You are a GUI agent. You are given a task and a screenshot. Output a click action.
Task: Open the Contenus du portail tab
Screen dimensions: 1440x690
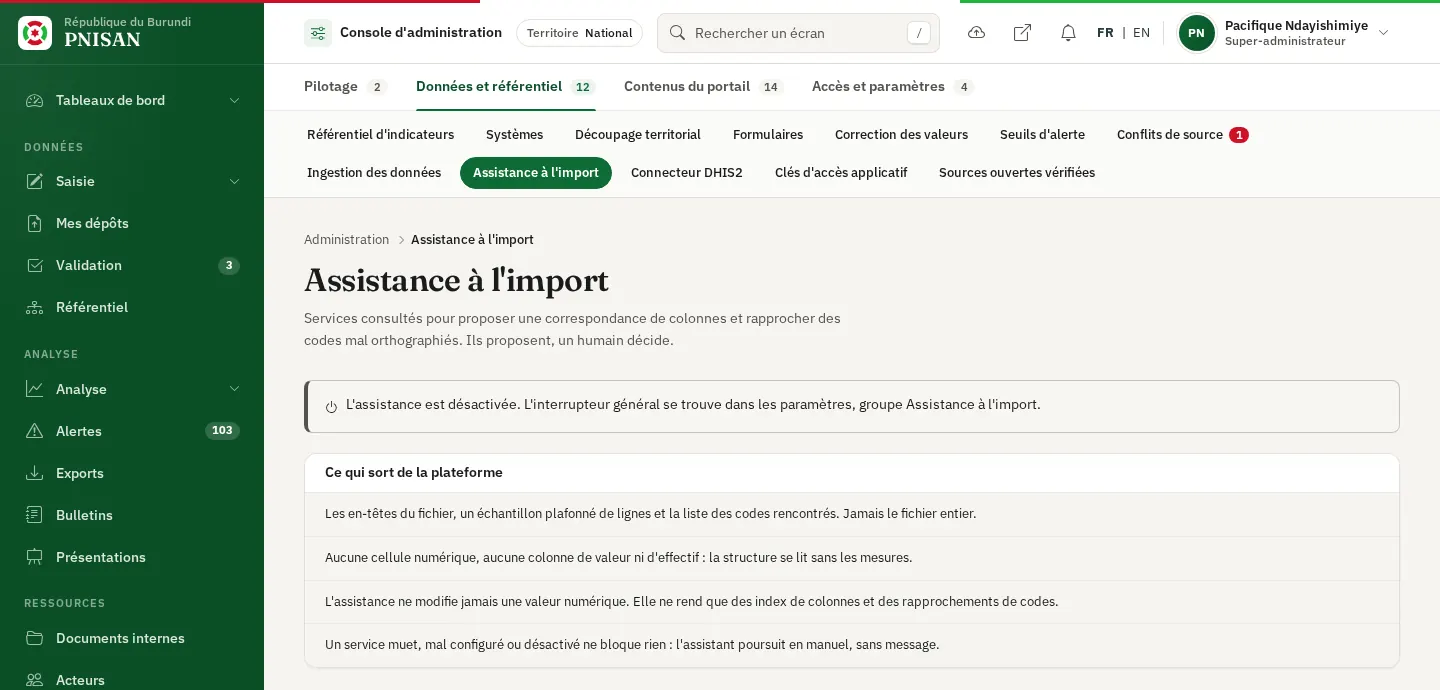pyautogui.click(x=703, y=87)
